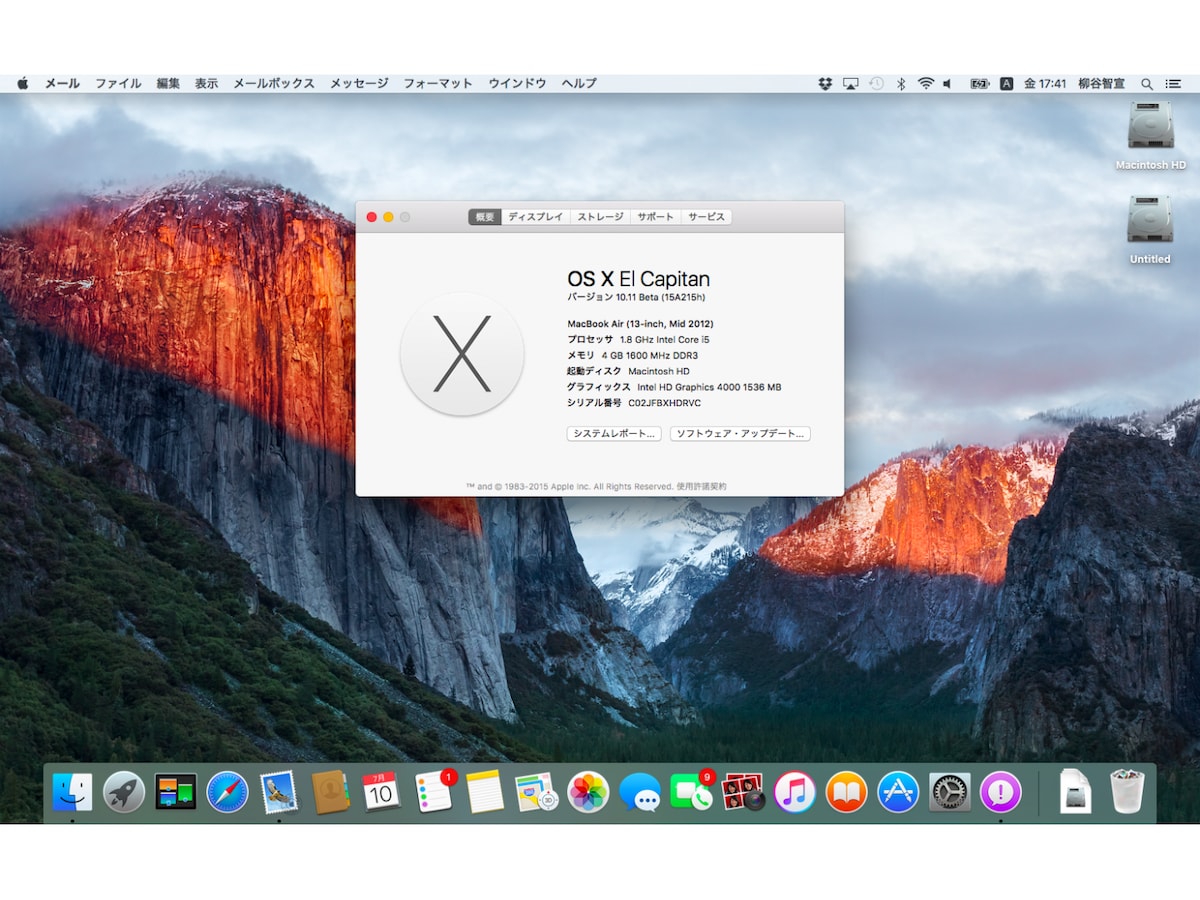This screenshot has height=900, width=1200.
Task: Open the 使用許諾契約 link
Action: (701, 487)
